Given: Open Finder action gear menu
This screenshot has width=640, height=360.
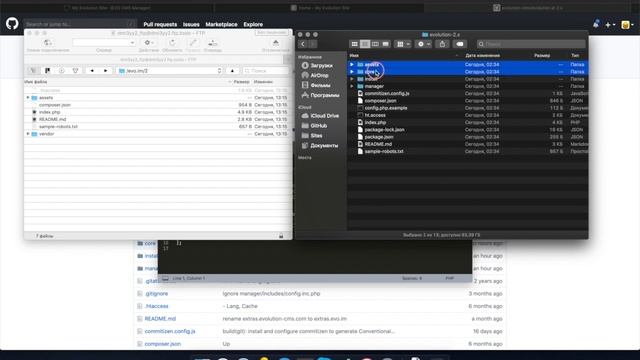Looking at the screenshot, I should [424, 44].
